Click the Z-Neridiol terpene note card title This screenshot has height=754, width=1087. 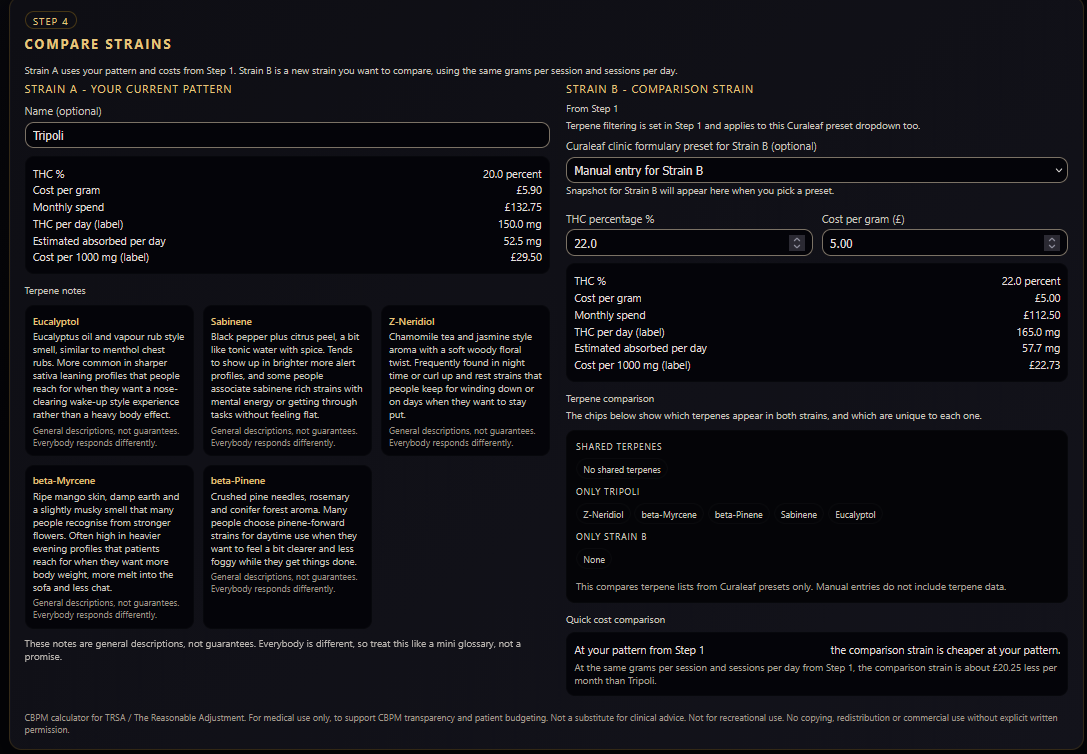point(412,322)
